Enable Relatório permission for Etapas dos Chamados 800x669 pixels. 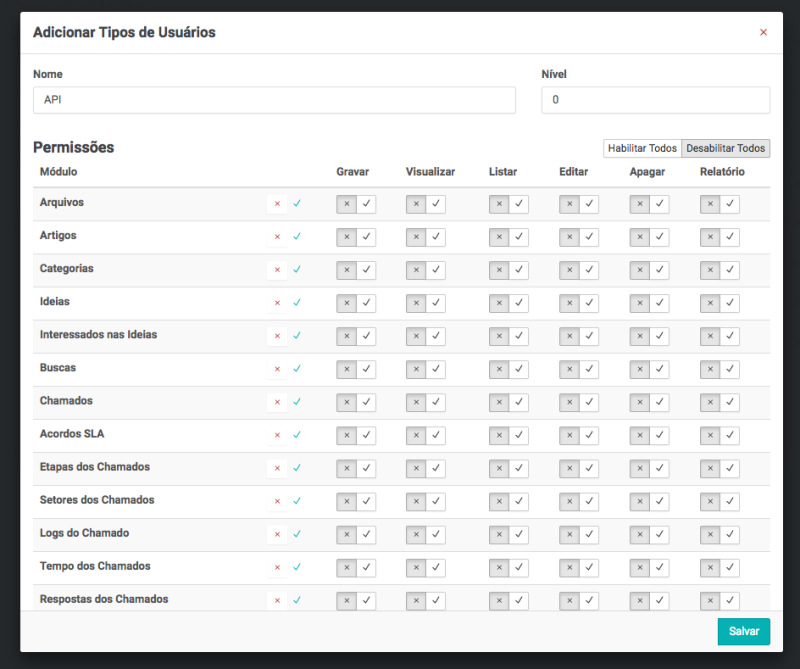[x=730, y=468]
